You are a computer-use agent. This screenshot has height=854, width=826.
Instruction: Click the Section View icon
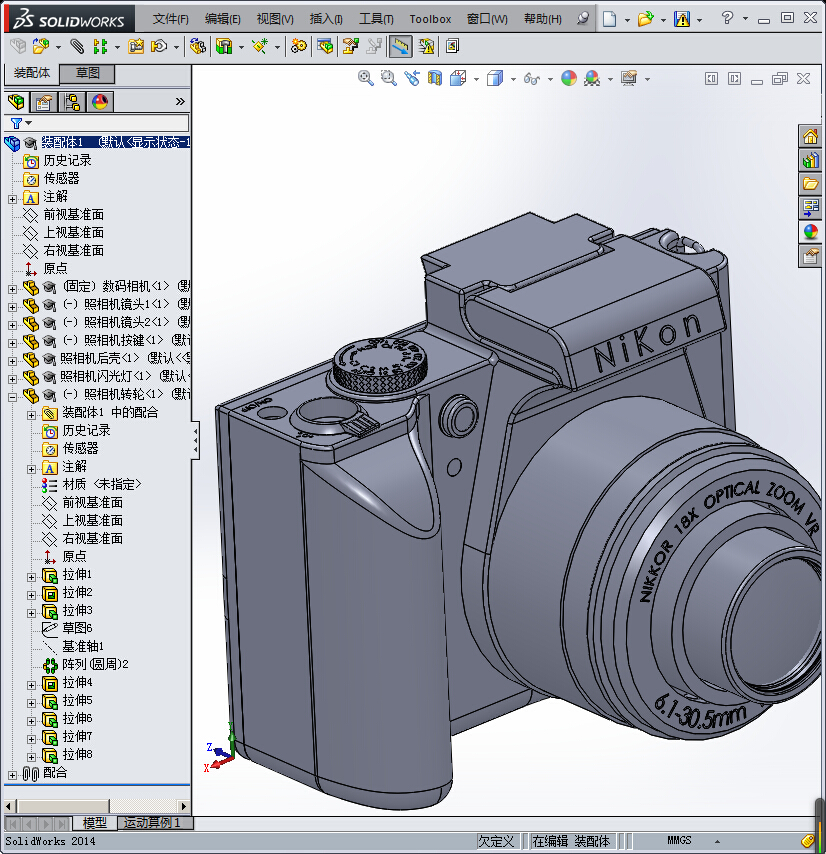click(435, 78)
